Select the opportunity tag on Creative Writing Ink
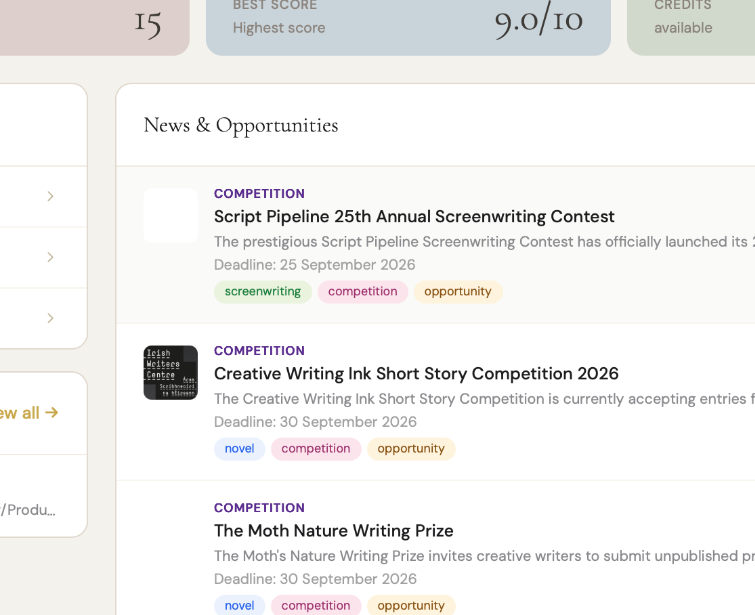Image resolution: width=755 pixels, height=615 pixels. tap(411, 449)
